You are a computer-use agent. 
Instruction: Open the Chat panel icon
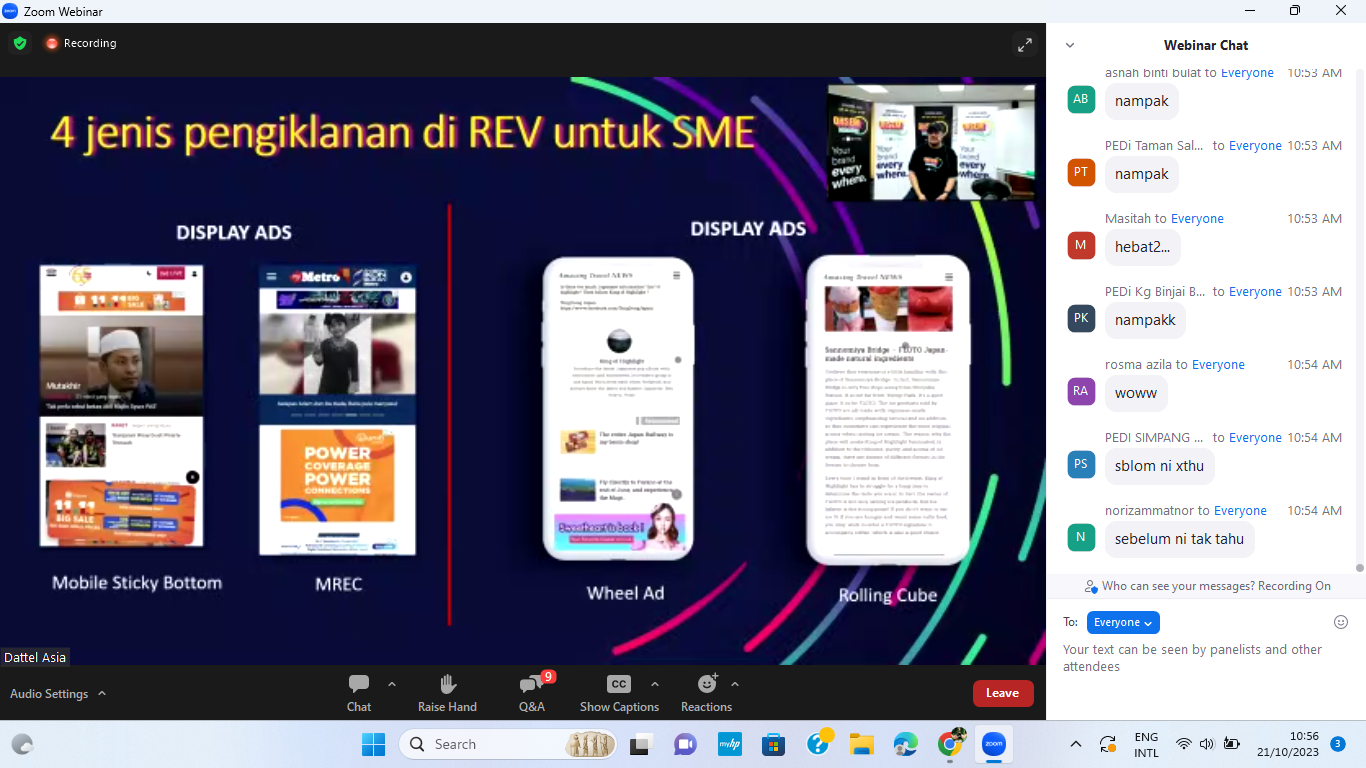click(x=359, y=684)
